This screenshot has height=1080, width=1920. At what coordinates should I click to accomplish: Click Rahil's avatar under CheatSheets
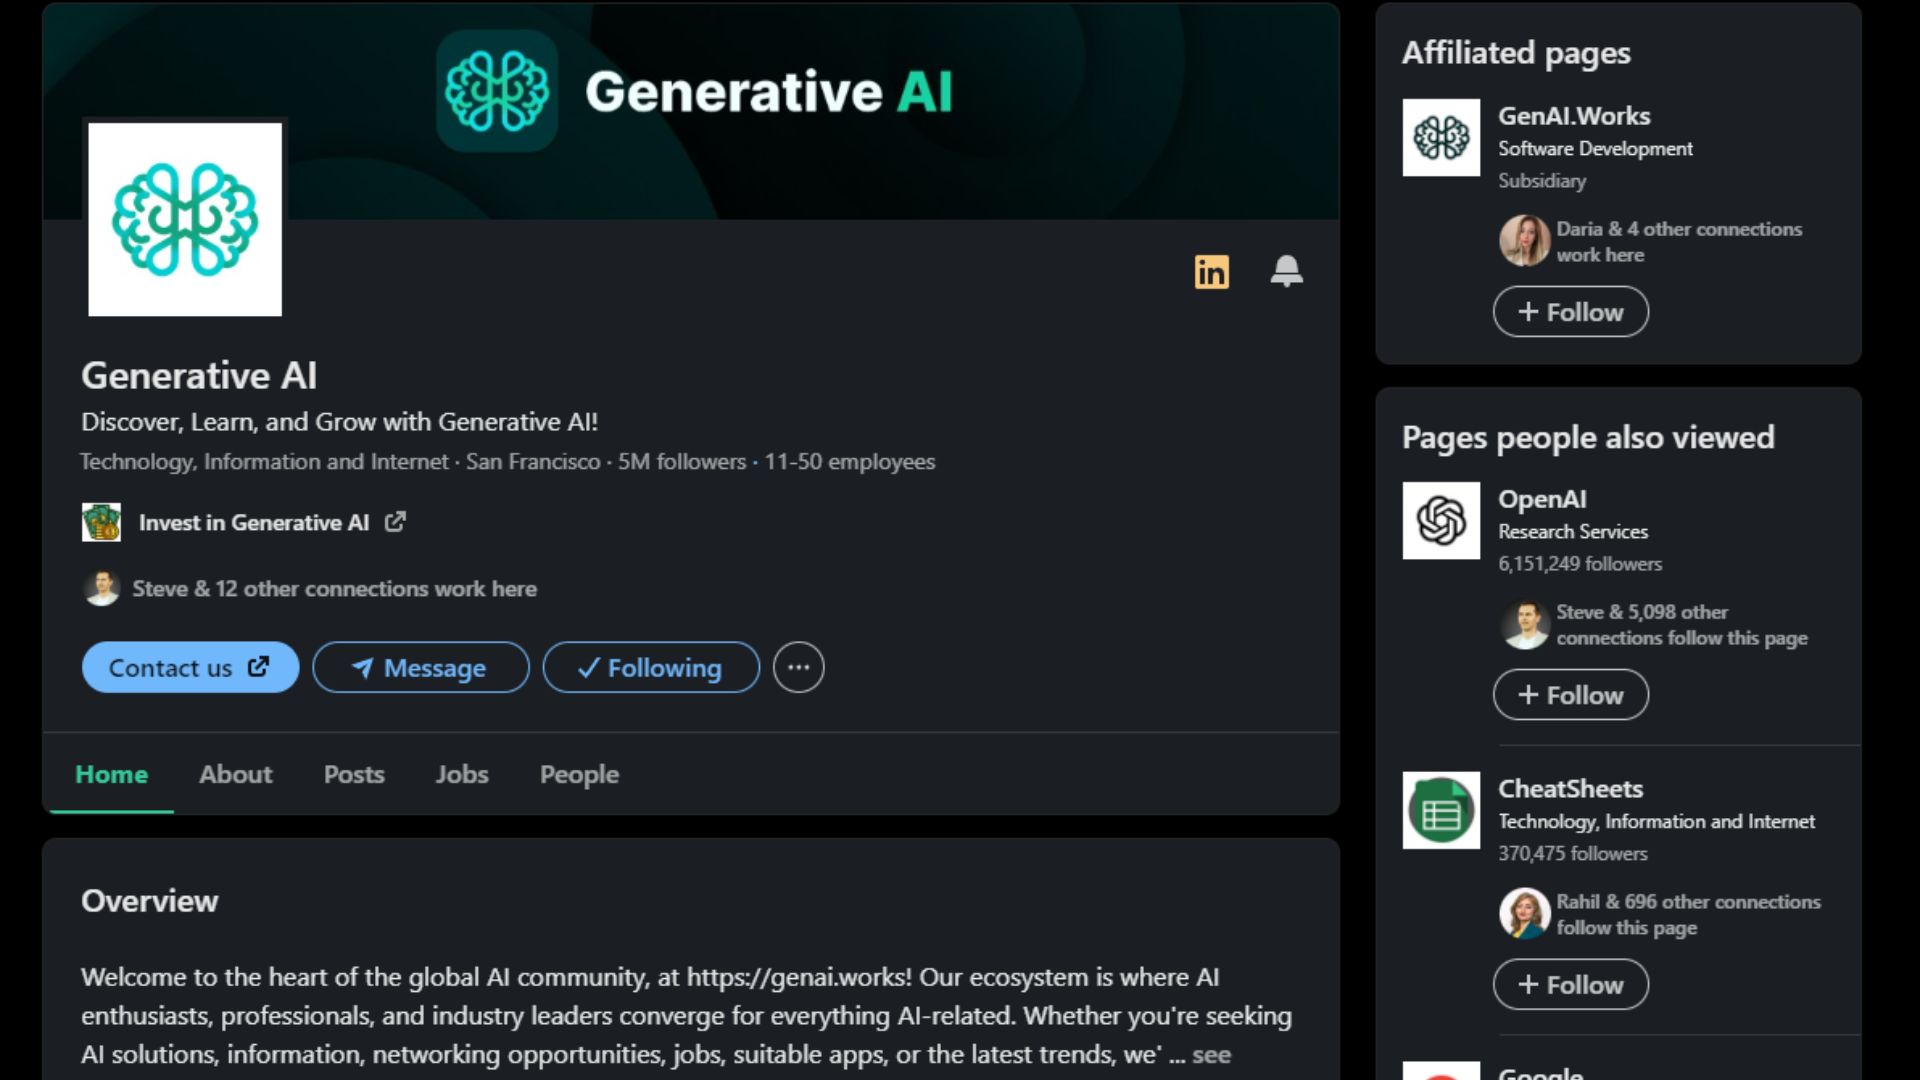pos(1524,914)
